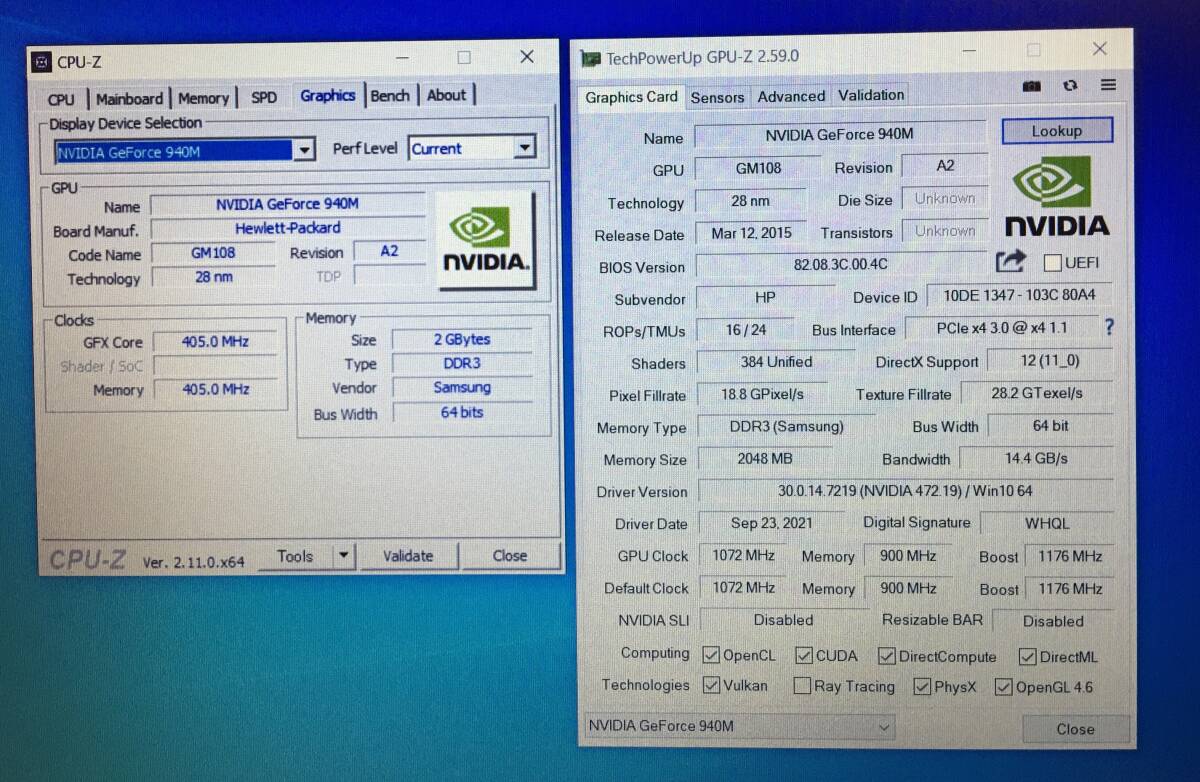
Task: Click the CPU-Z Code Name value GM108
Action: click(213, 253)
